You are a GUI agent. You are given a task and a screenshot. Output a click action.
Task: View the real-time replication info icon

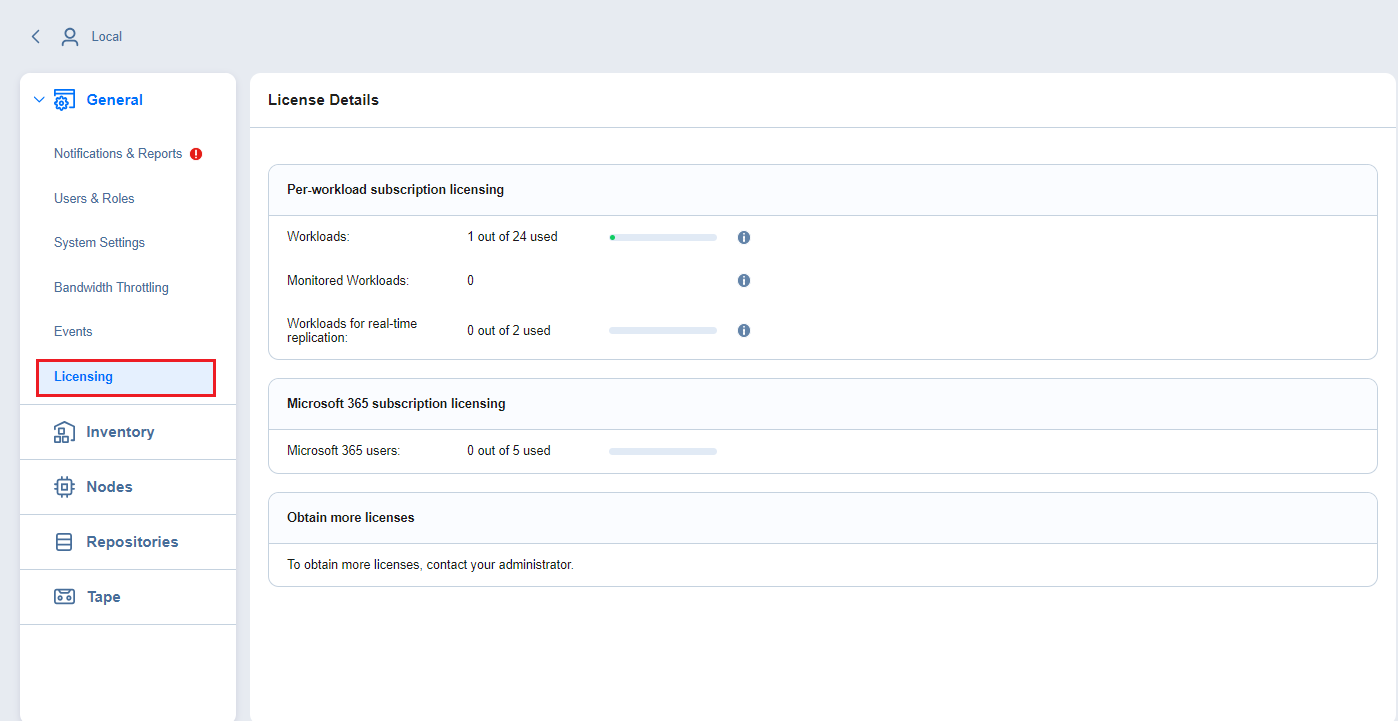coord(743,330)
